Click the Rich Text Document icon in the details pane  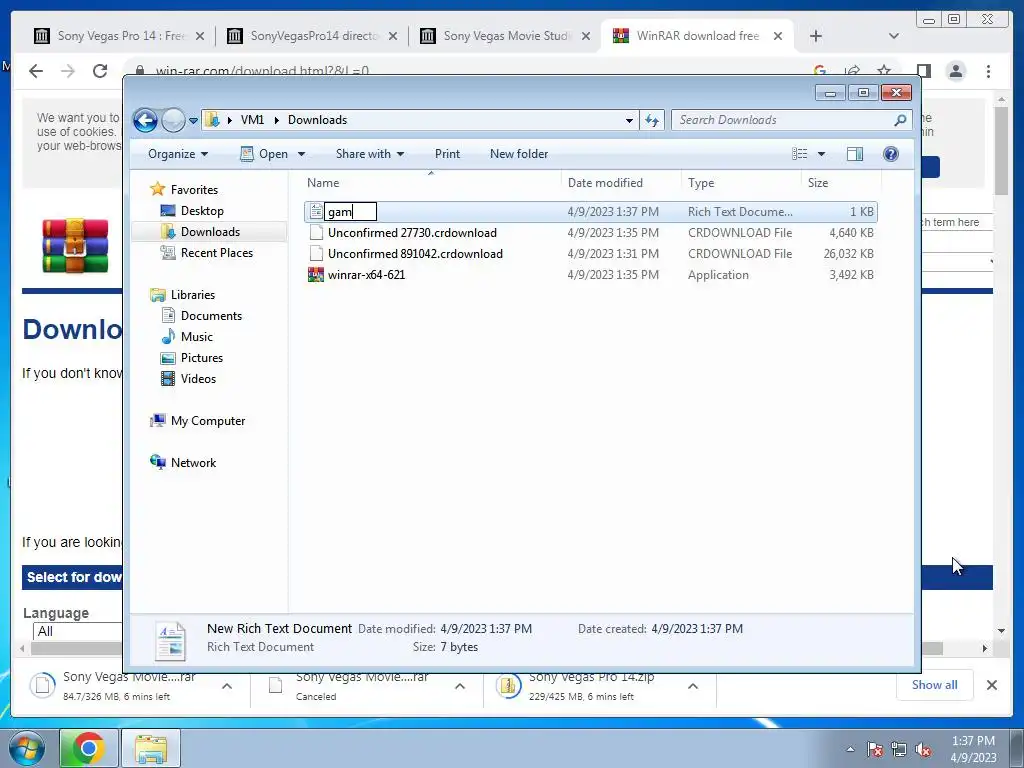point(170,641)
